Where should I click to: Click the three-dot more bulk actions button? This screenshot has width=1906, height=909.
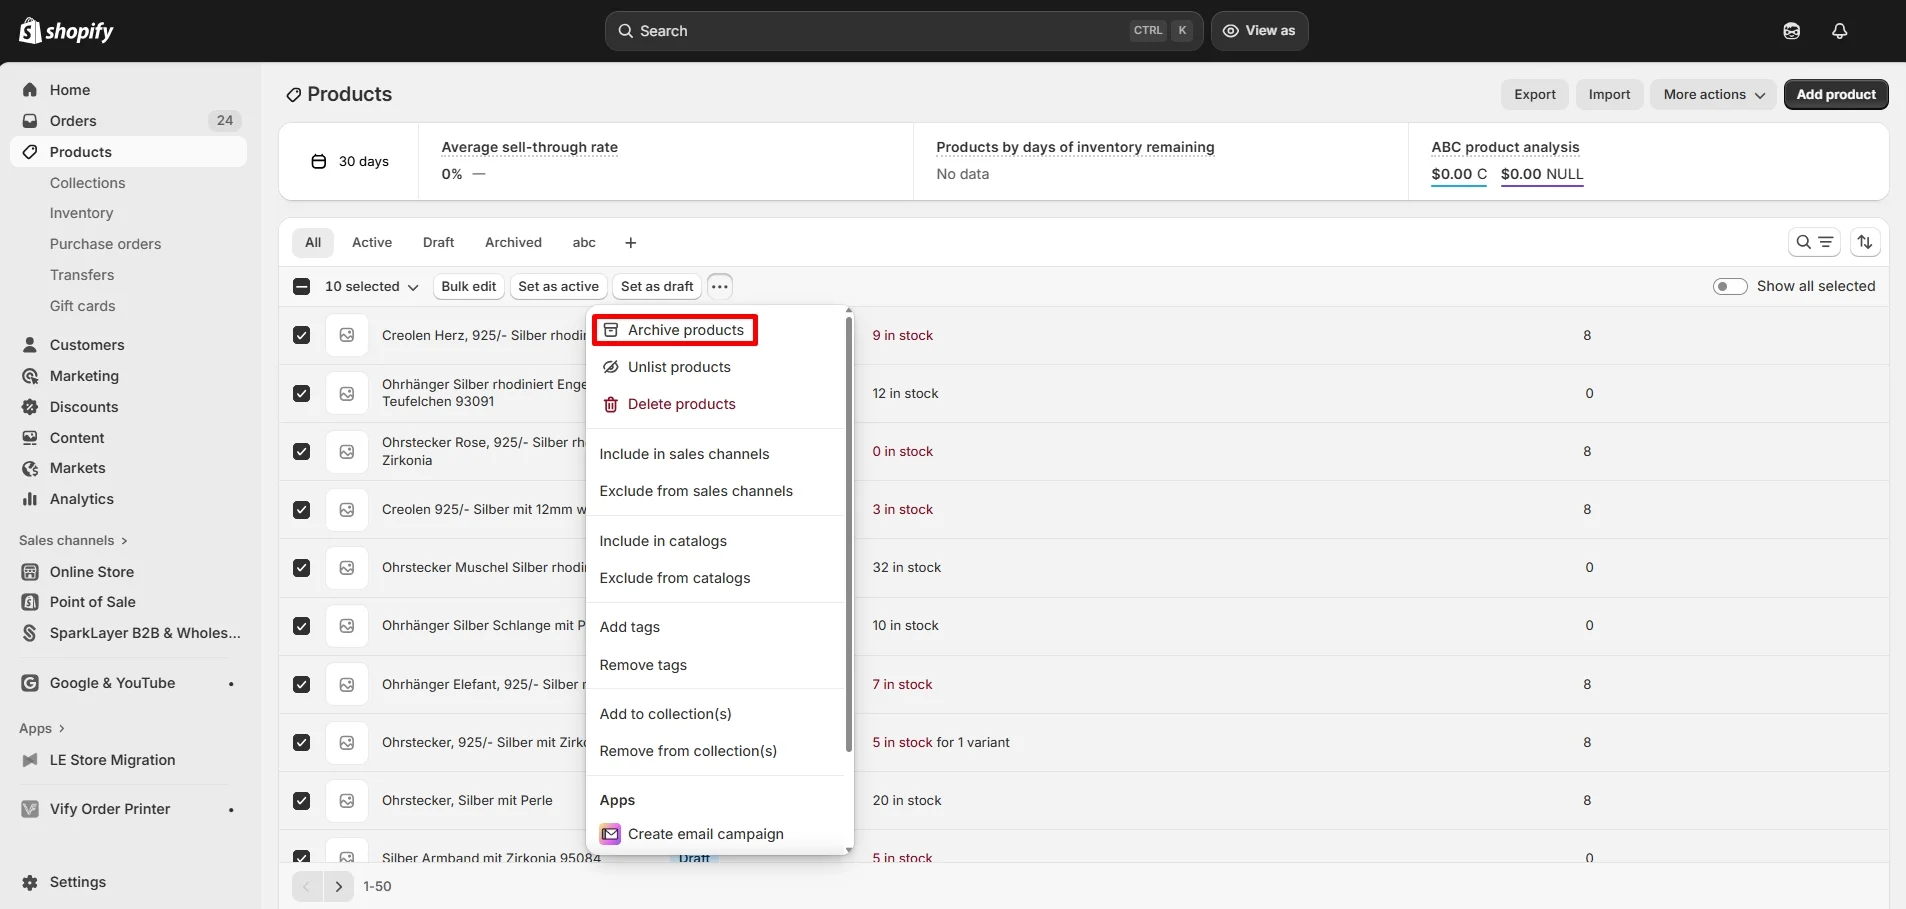click(x=719, y=286)
